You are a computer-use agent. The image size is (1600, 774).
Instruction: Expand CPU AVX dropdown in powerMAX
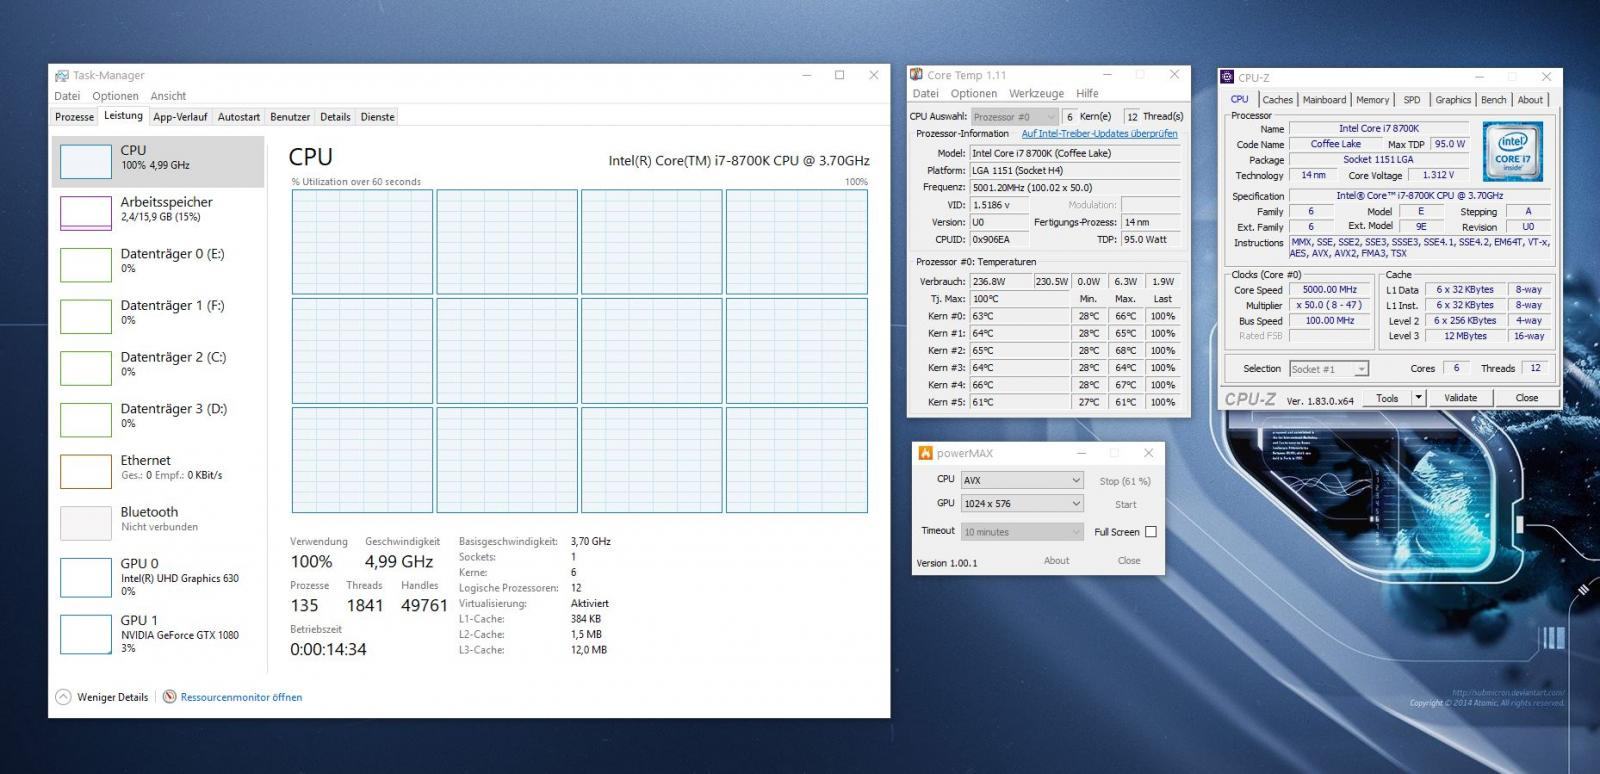[x=1022, y=480]
